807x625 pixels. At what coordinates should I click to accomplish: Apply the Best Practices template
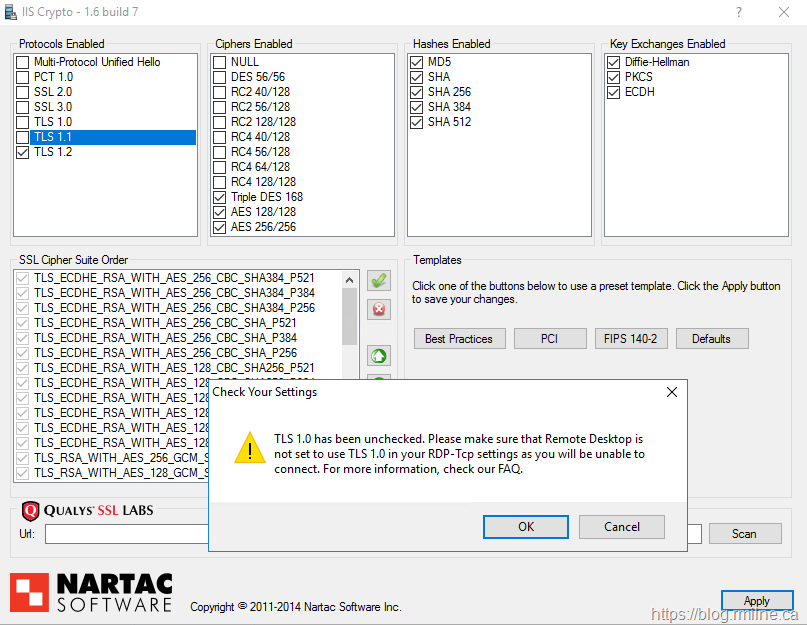(459, 339)
